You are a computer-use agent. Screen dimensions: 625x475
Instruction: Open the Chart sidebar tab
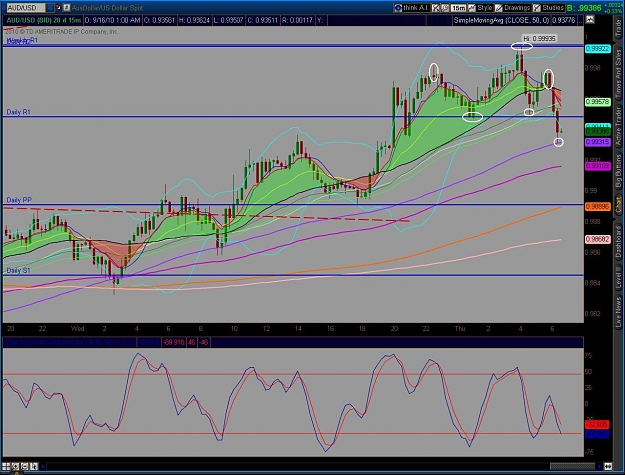tap(618, 204)
